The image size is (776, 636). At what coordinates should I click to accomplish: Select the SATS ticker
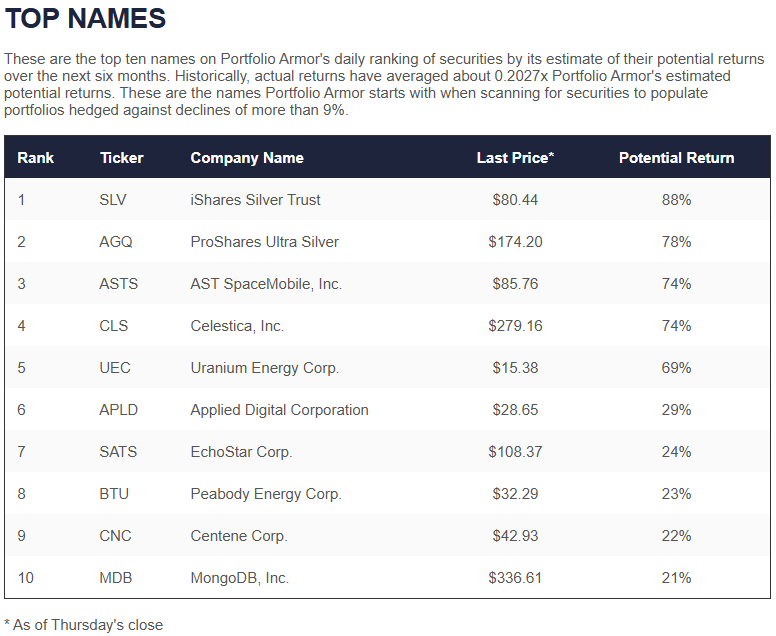click(118, 452)
